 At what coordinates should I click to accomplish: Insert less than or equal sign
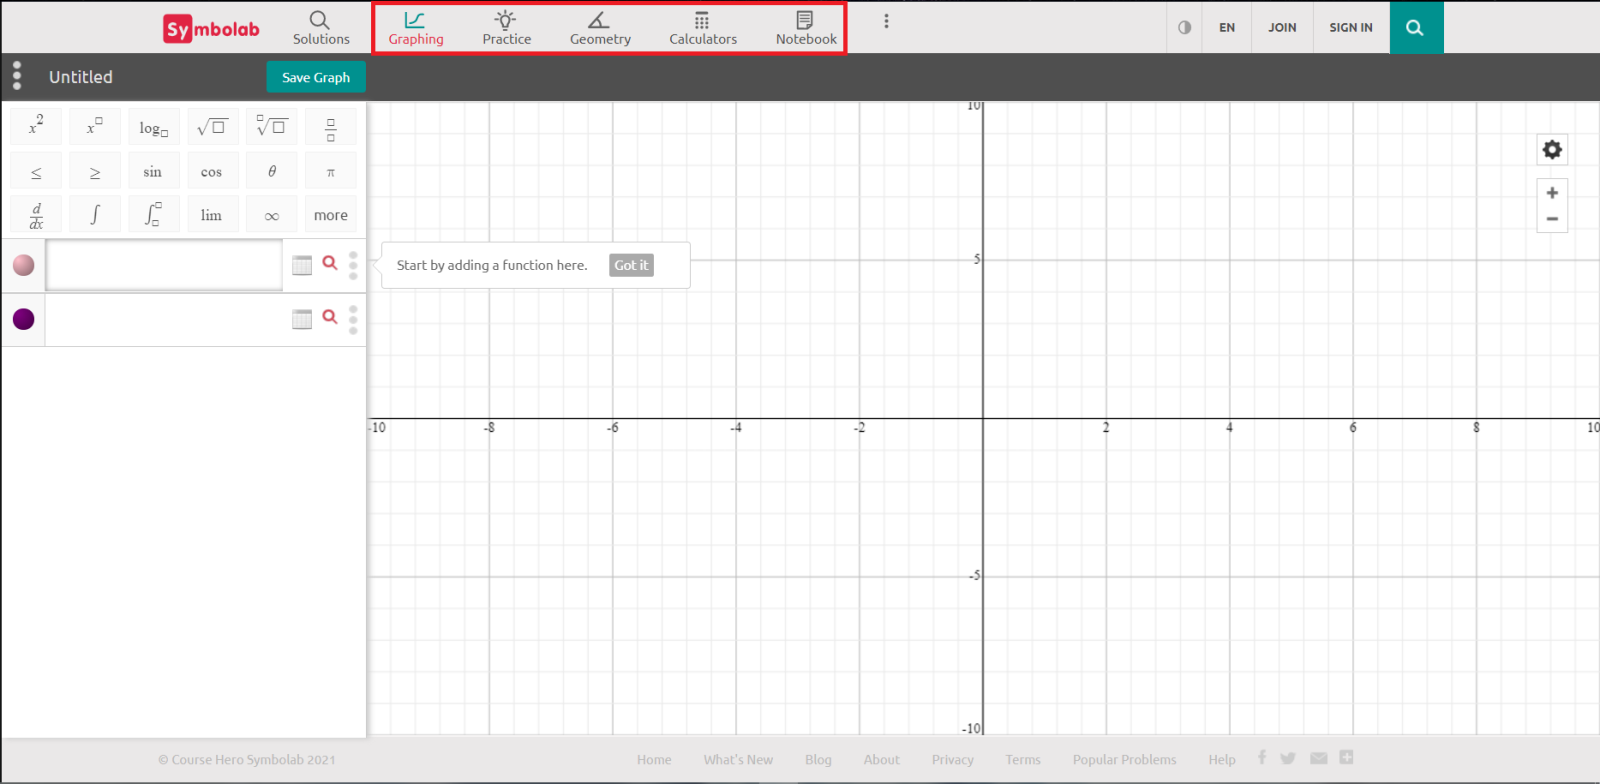pos(36,171)
